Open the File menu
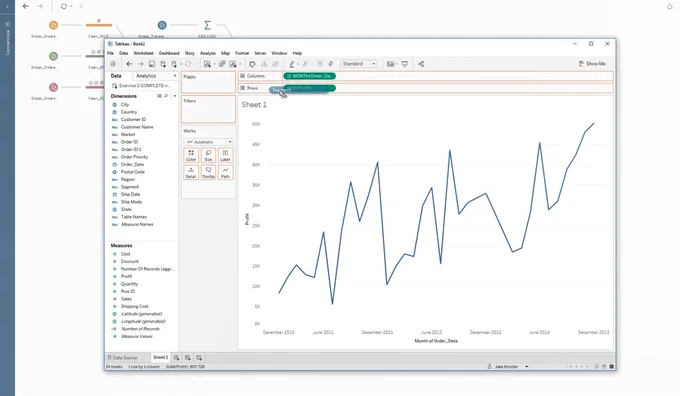Image resolution: width=680 pixels, height=396 pixels. tap(111, 53)
